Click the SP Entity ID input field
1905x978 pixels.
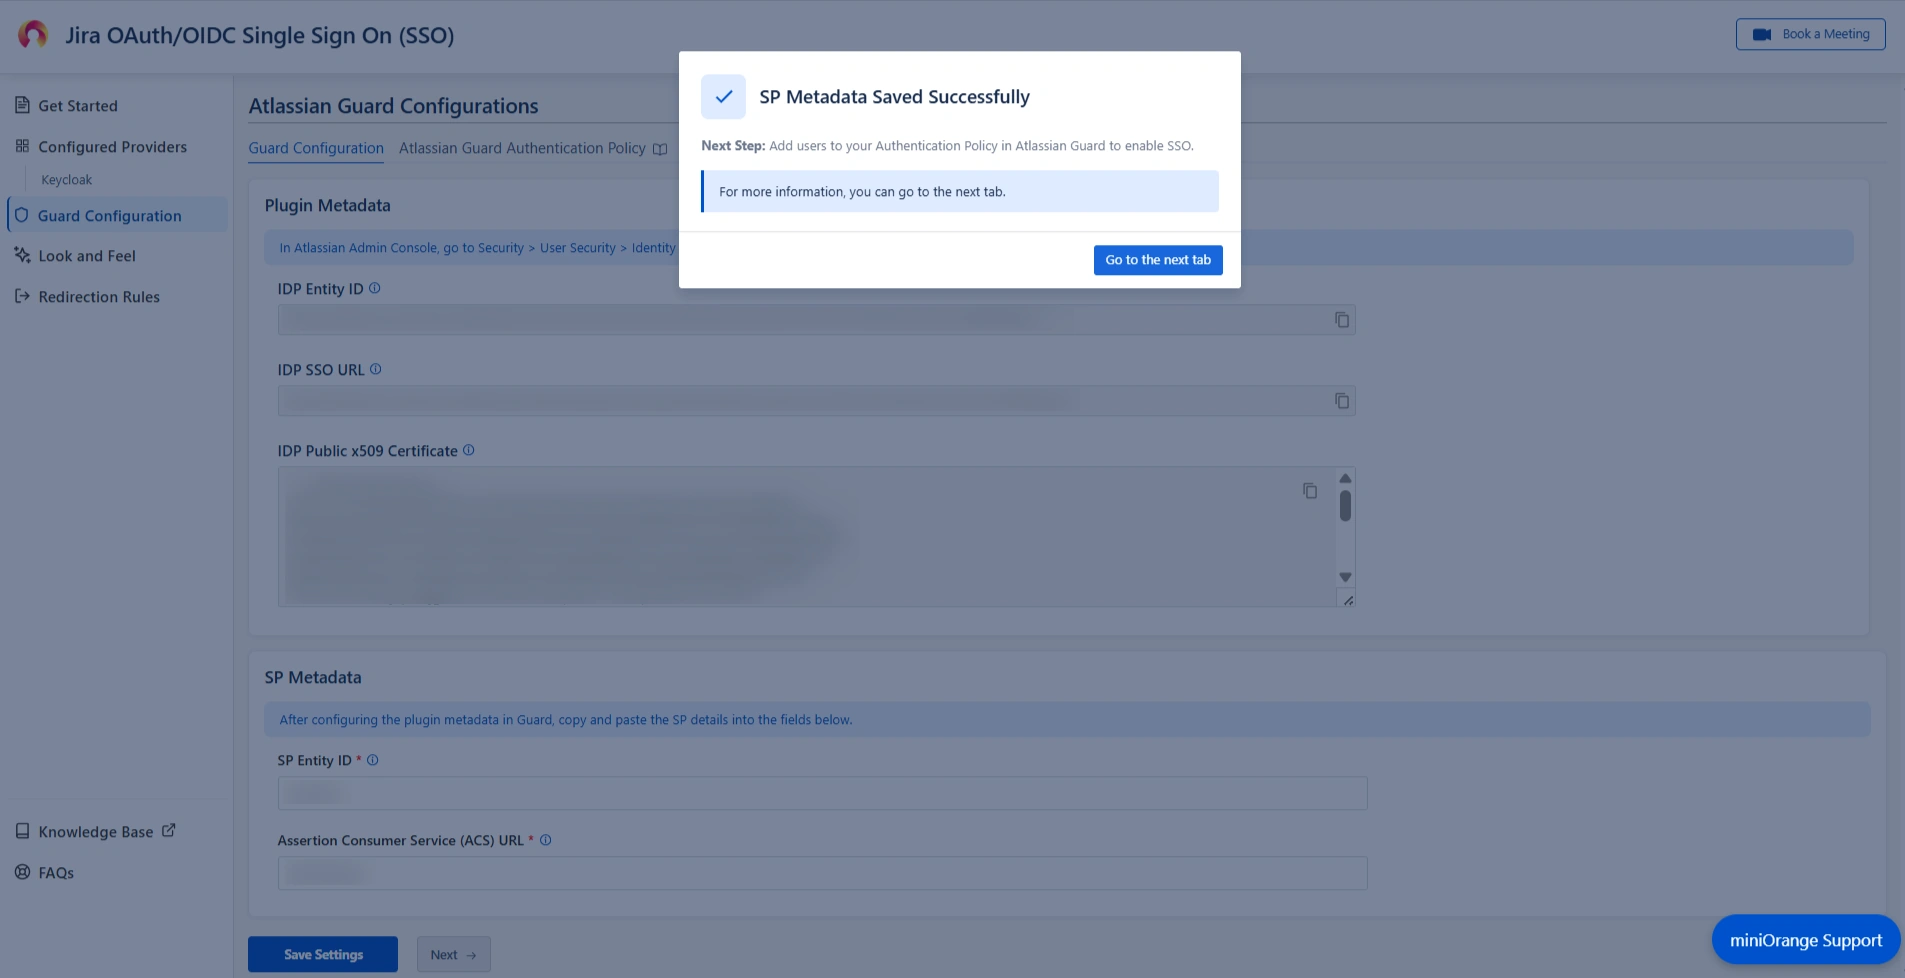click(x=822, y=793)
